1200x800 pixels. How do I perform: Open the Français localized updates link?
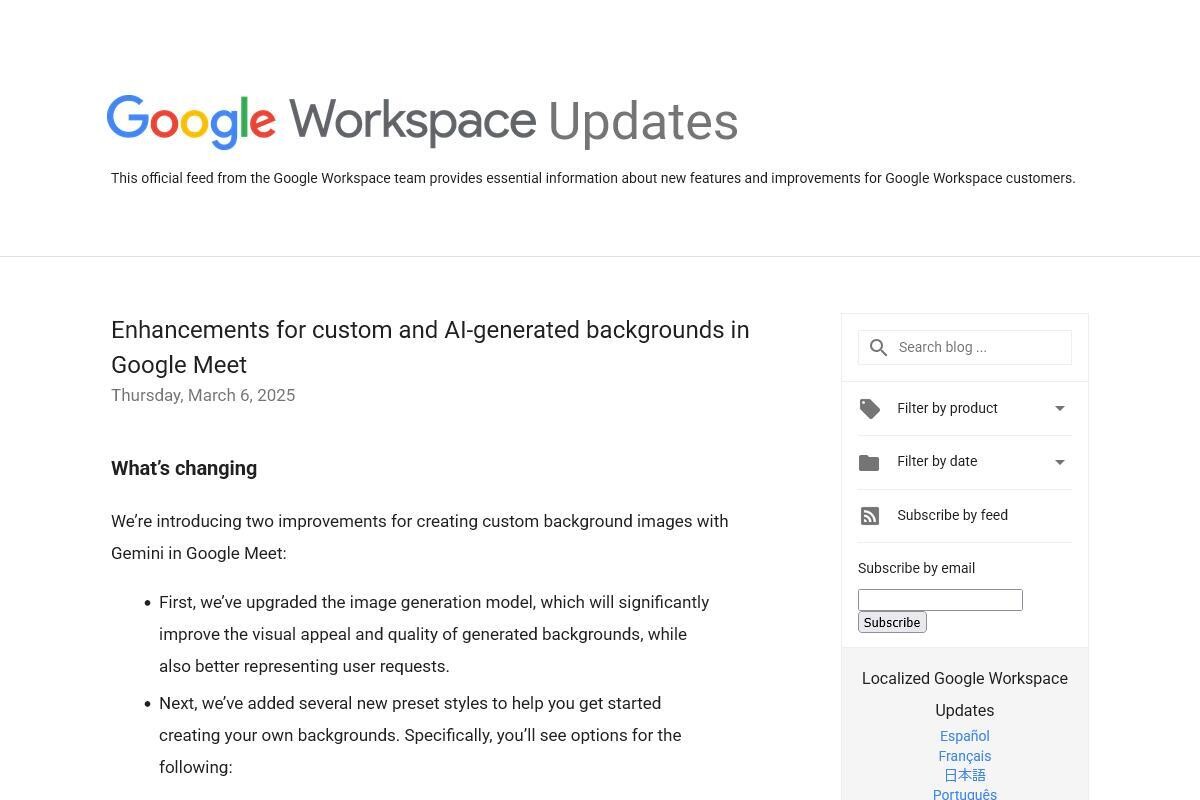coord(965,756)
